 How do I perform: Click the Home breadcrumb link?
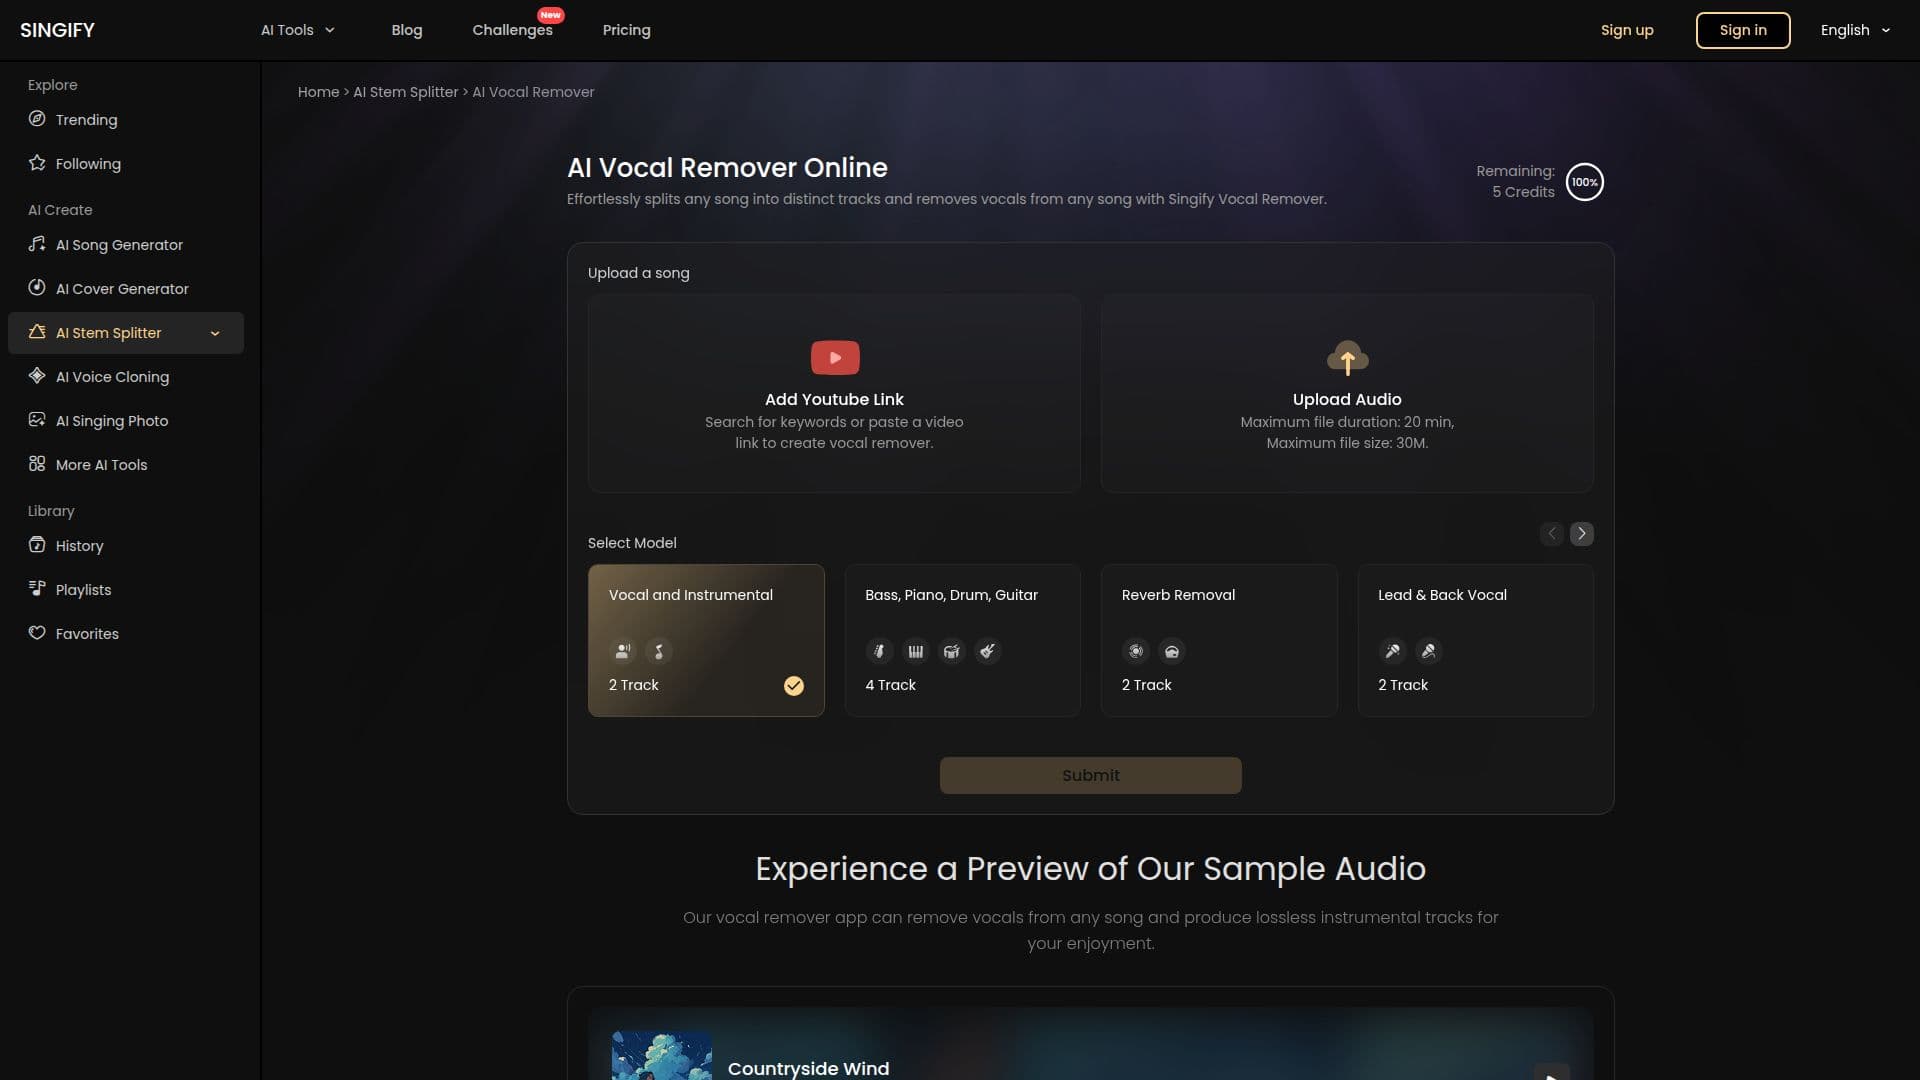click(318, 92)
